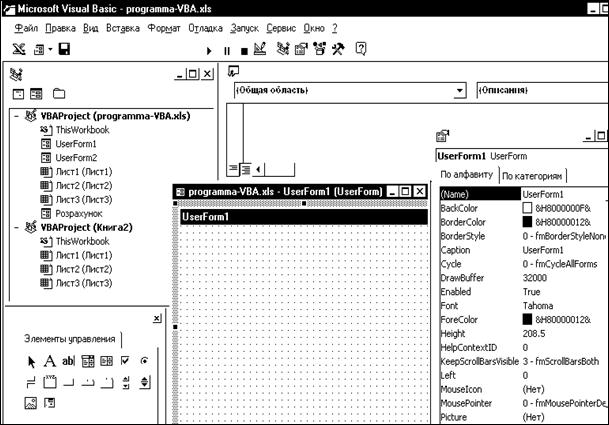Open Object Browser toolbar icon
The width and height of the screenshot is (609, 425).
[320, 49]
